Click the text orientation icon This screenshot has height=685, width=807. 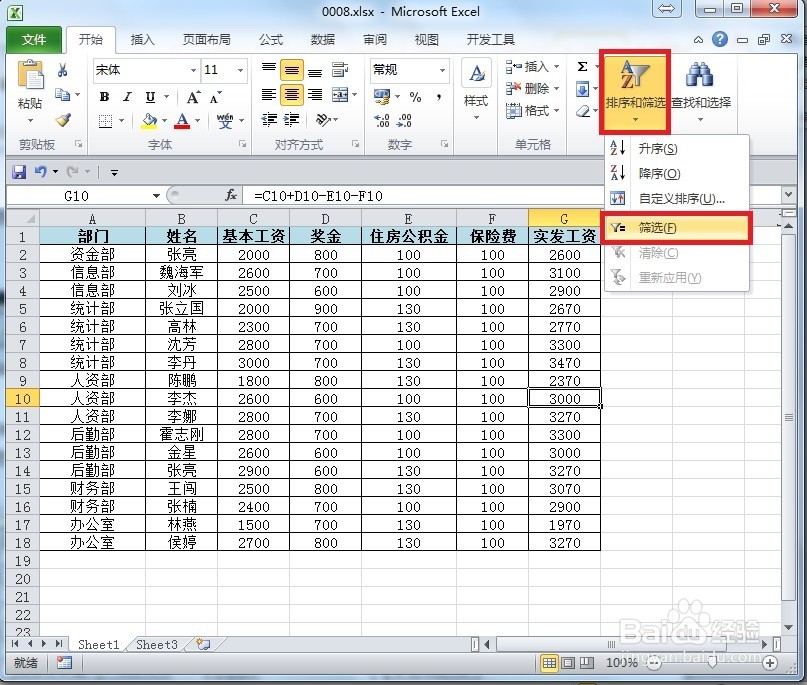coord(323,120)
